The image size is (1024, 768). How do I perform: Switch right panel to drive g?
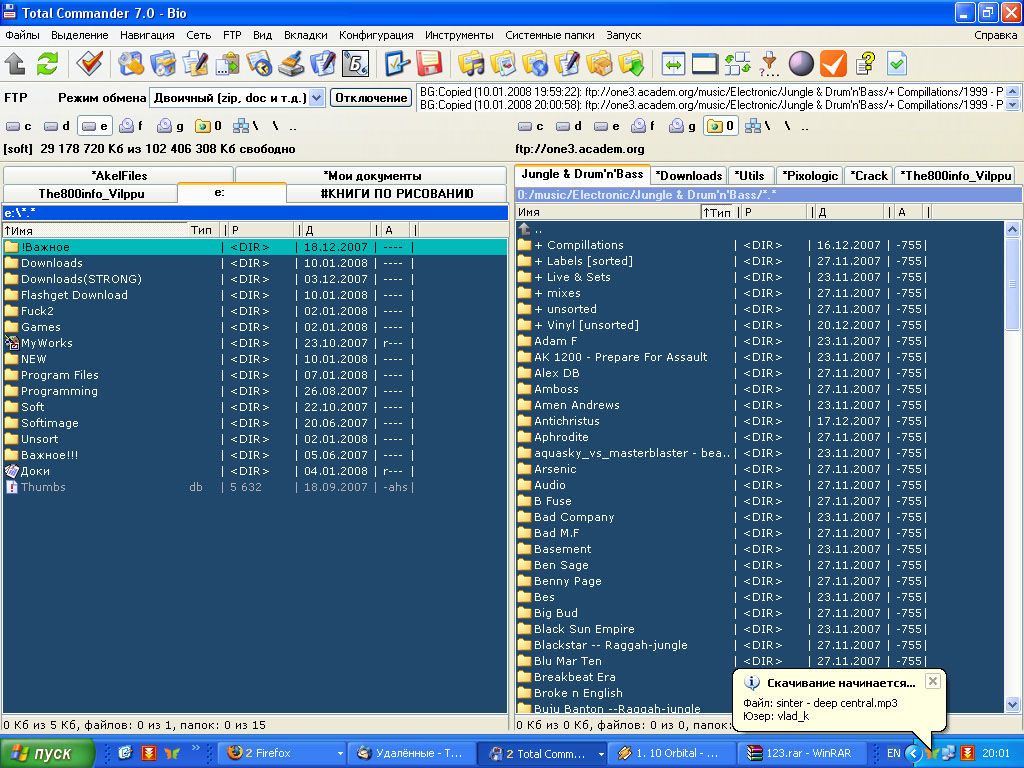point(683,126)
